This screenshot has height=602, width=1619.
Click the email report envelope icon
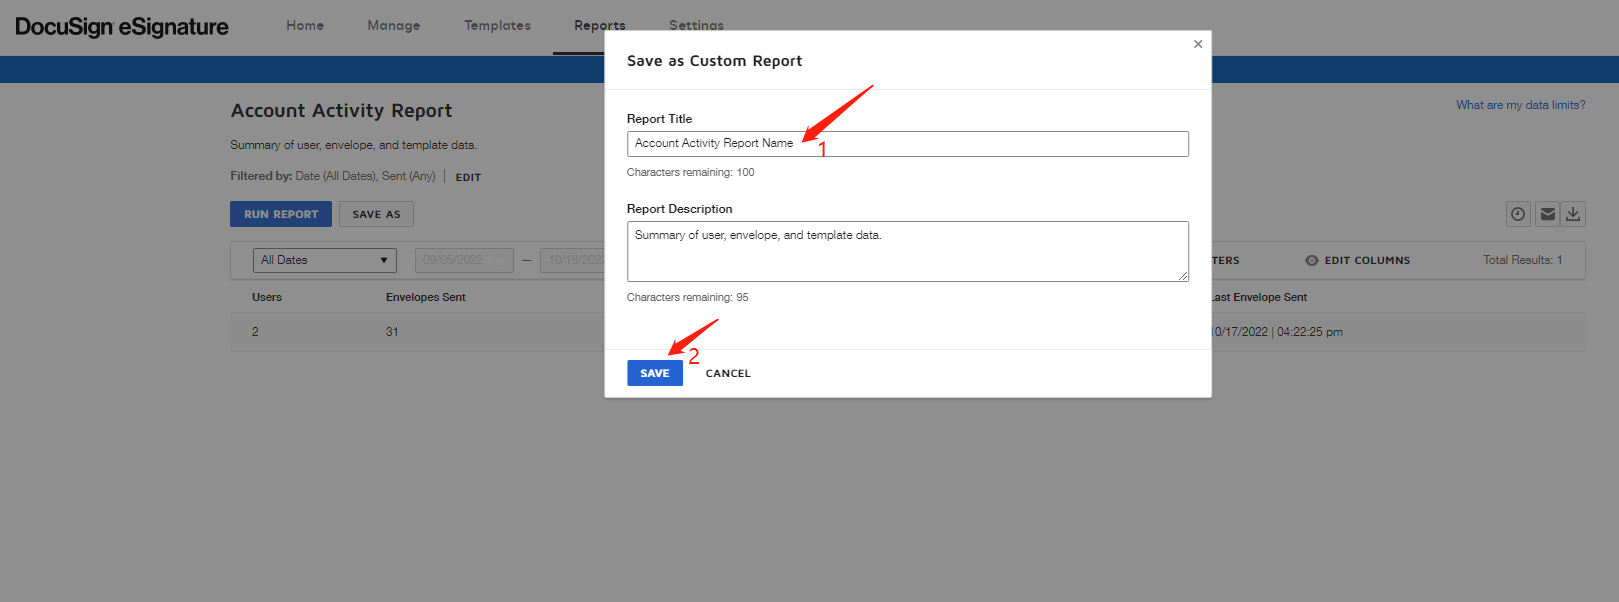click(1547, 214)
